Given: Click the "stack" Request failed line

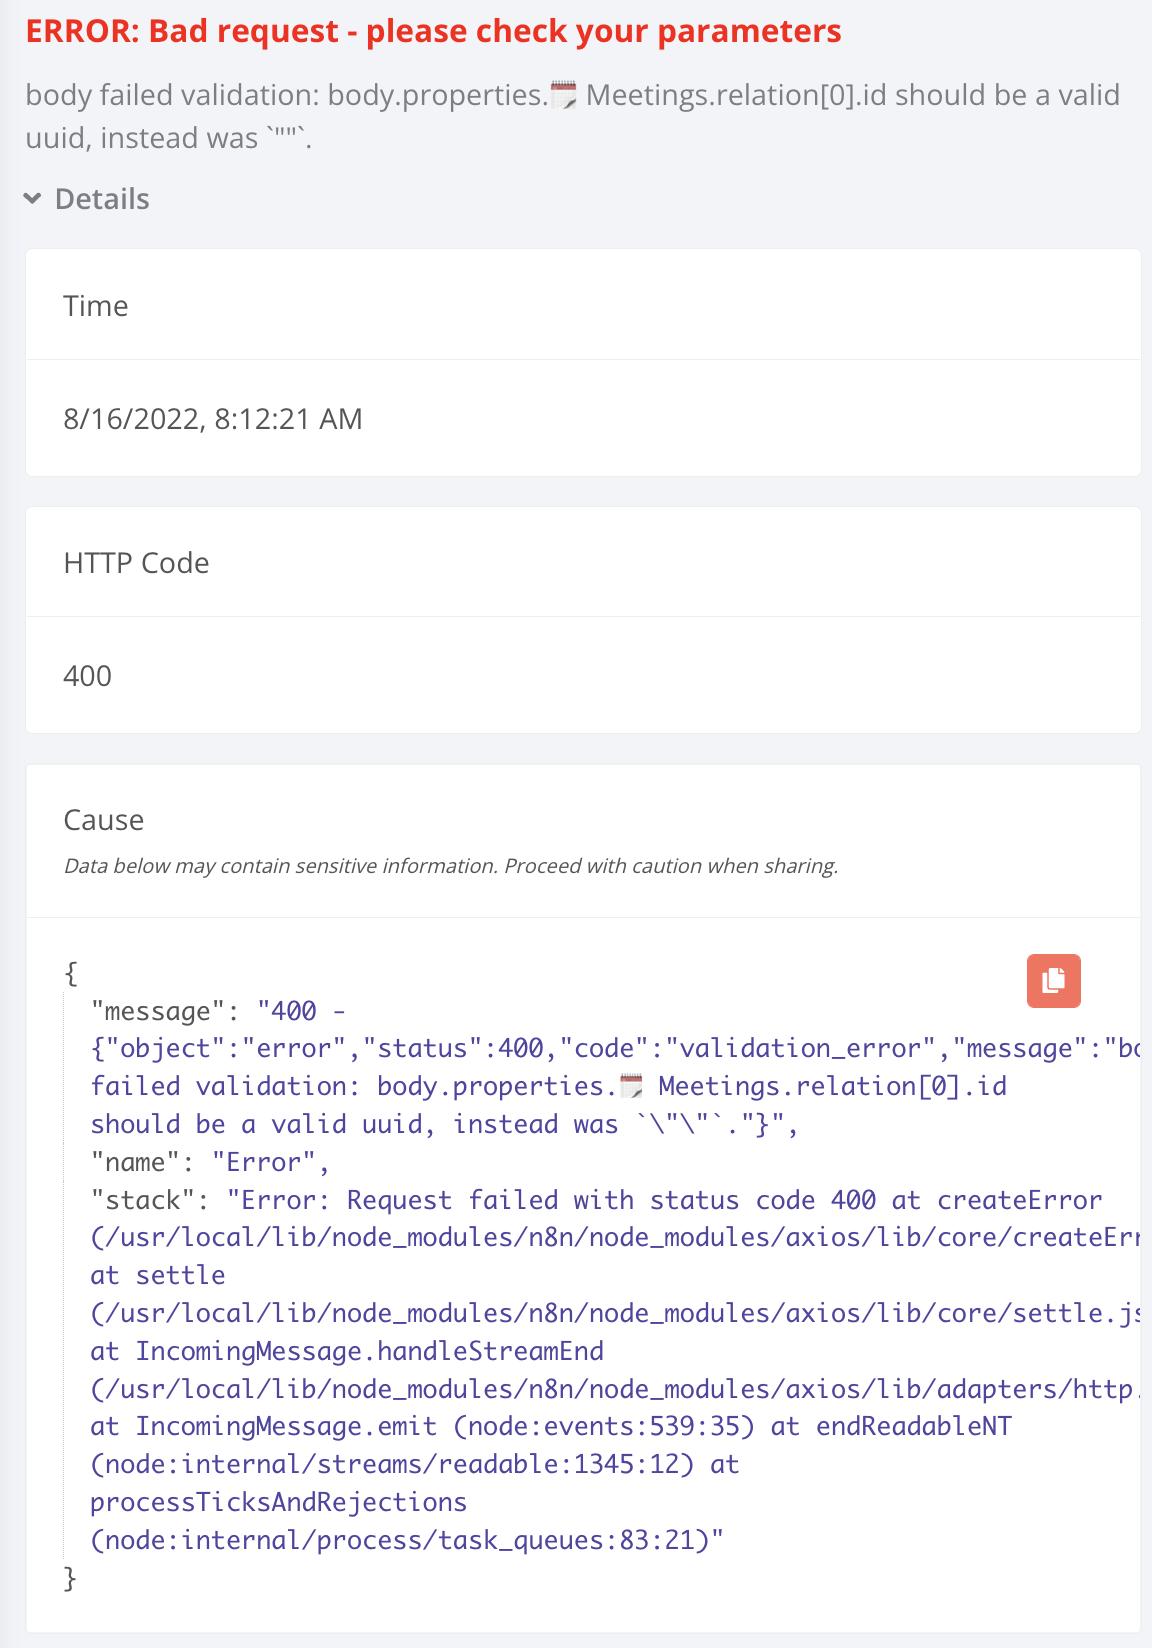Looking at the screenshot, I should pyautogui.click(x=596, y=1200).
